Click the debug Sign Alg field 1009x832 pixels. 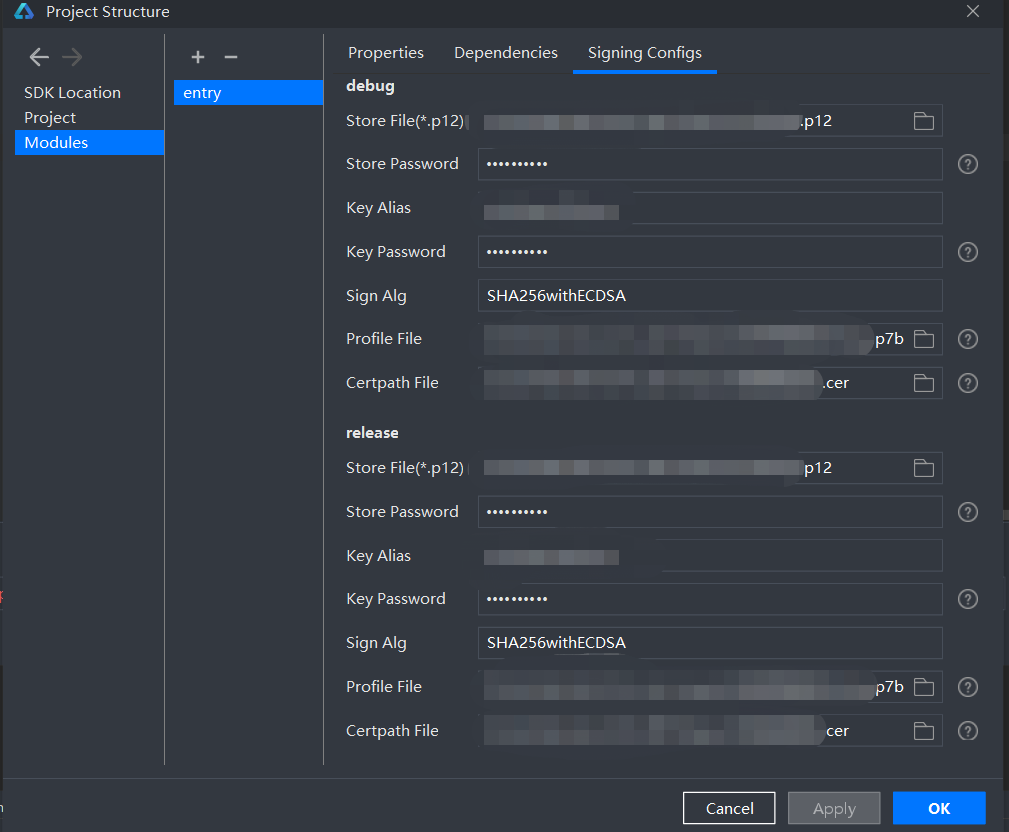pyautogui.click(x=709, y=296)
